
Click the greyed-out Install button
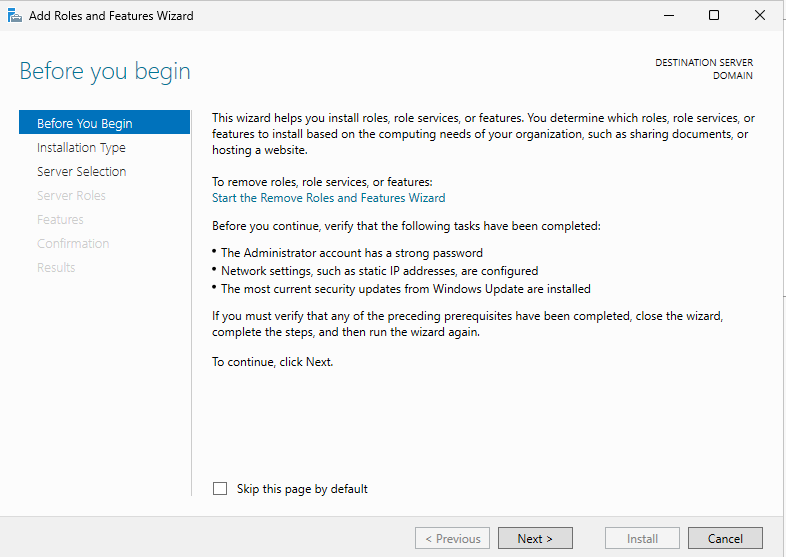coord(642,538)
